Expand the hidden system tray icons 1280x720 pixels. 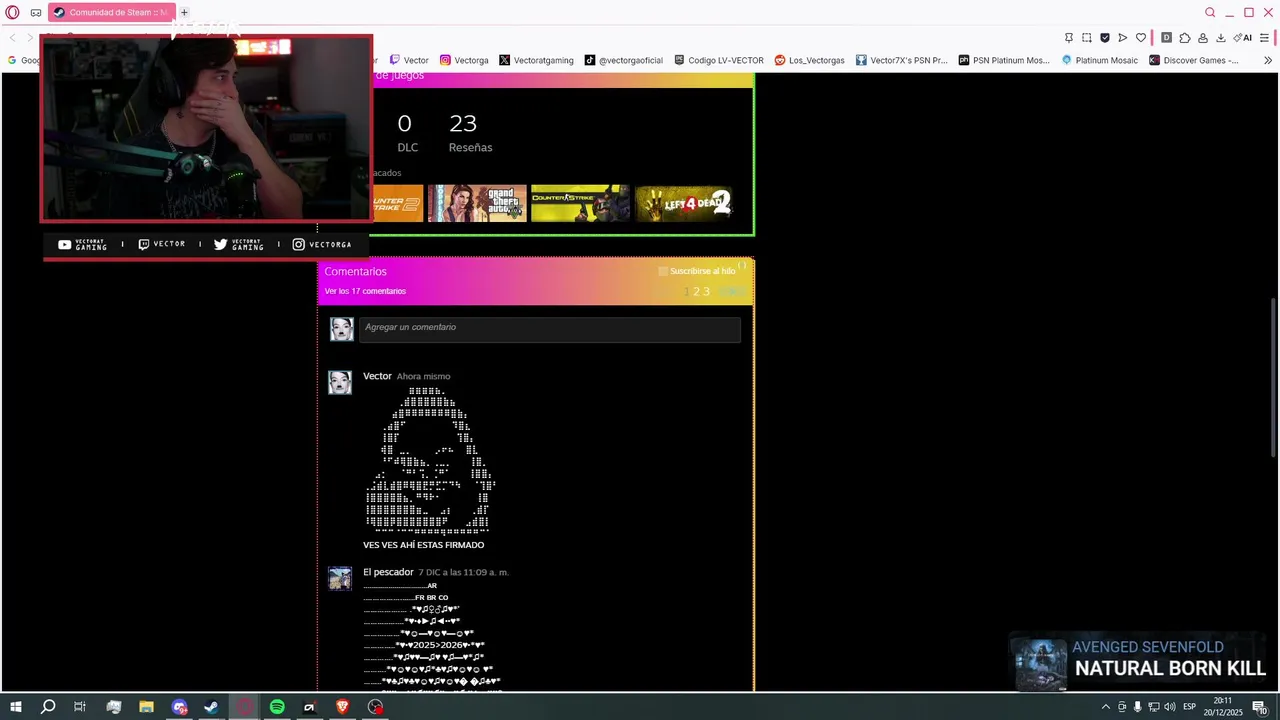1105,707
